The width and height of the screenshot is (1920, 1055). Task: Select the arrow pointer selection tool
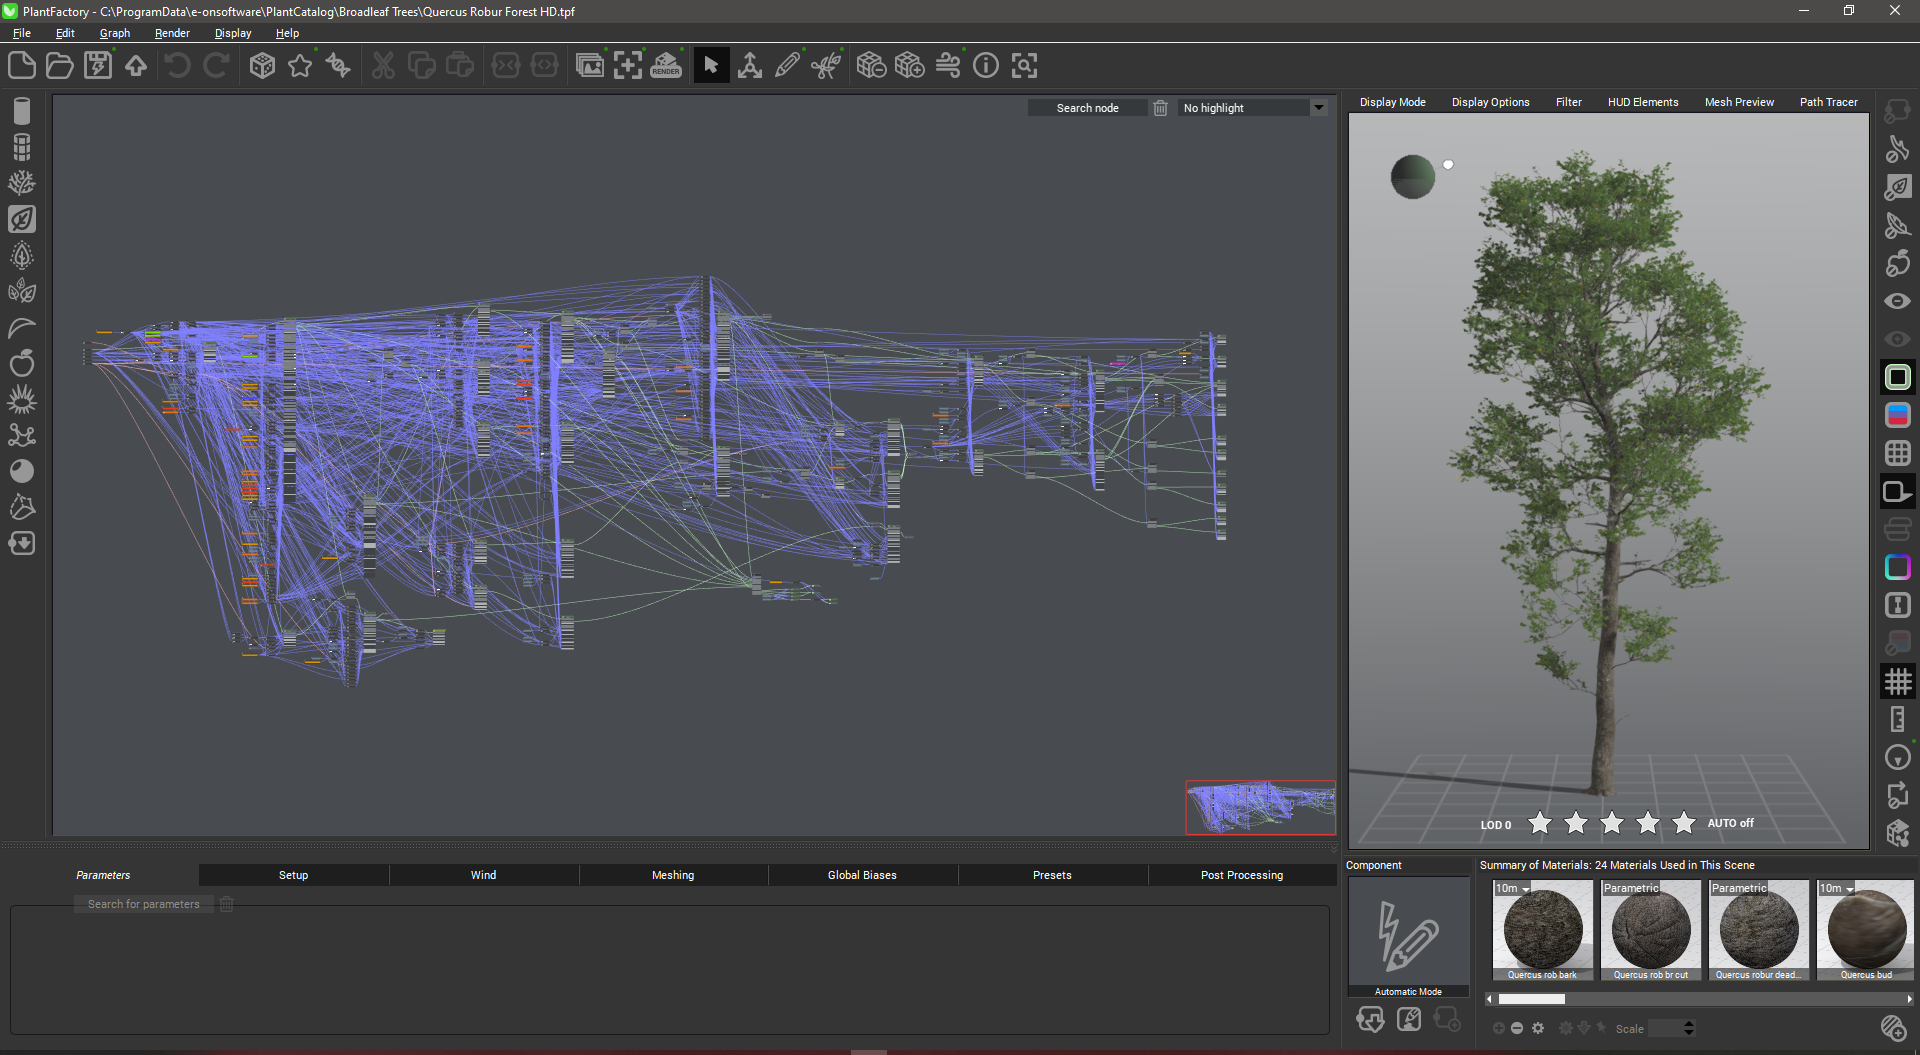pos(711,66)
